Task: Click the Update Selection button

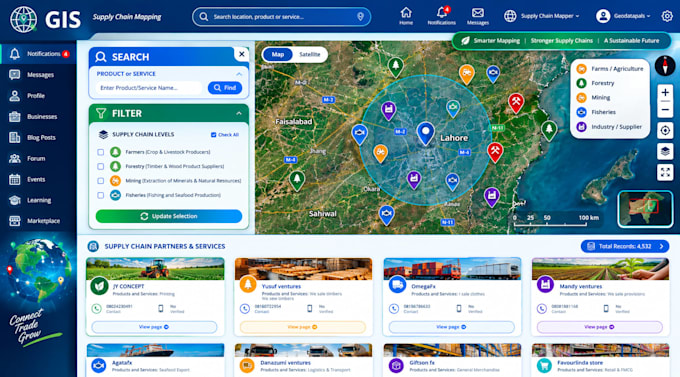Action: coord(169,216)
